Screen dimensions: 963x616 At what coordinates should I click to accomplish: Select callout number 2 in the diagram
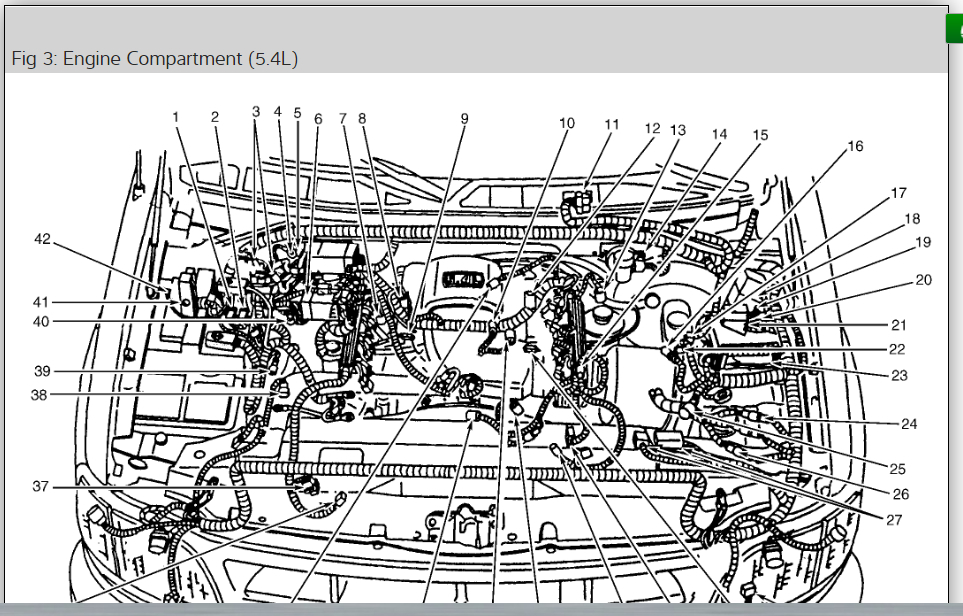tap(215, 117)
